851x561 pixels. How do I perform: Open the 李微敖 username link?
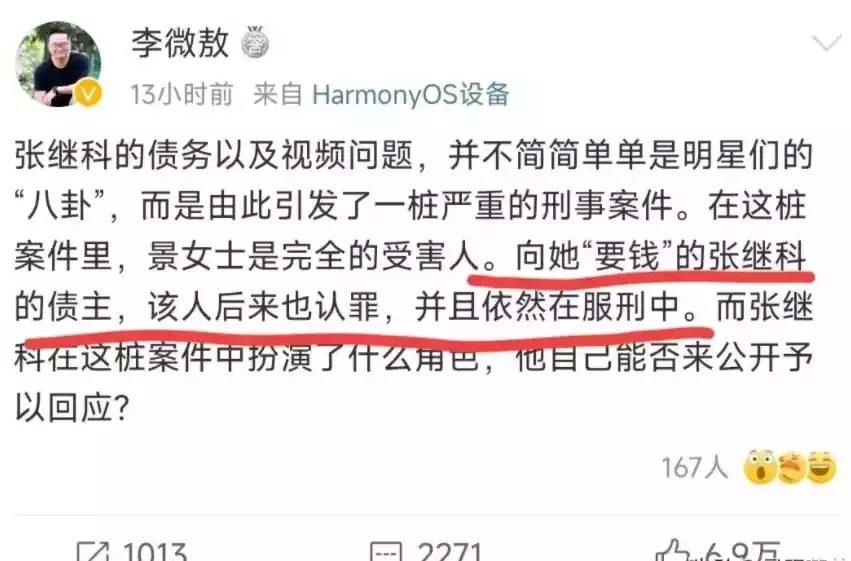(180, 43)
